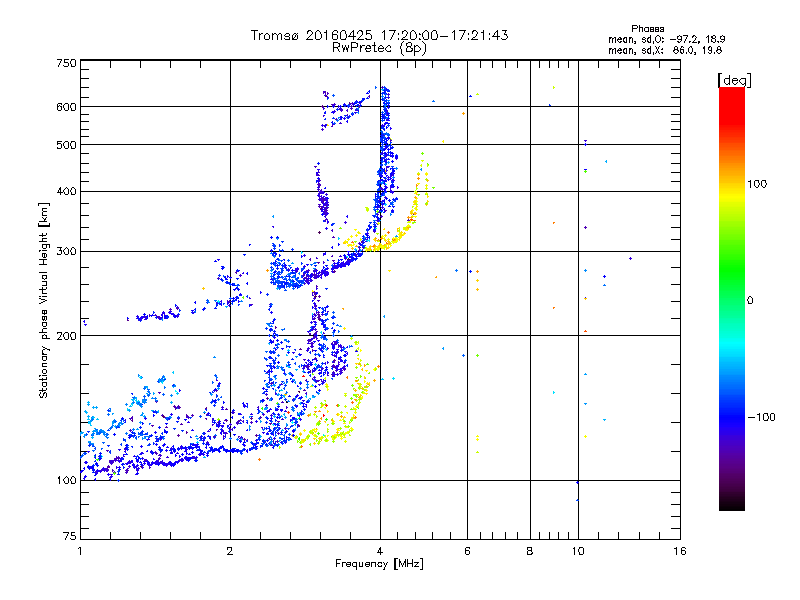Click the 'Frequency [MHz]' axis label
Image resolution: width=800 pixels, height=600 pixels.
pyautogui.click(x=379, y=563)
